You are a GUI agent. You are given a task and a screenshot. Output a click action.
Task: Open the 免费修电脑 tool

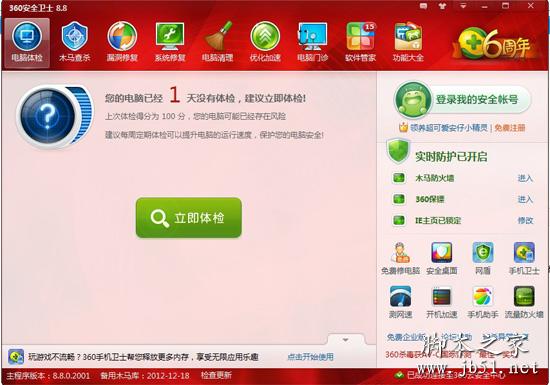(400, 258)
